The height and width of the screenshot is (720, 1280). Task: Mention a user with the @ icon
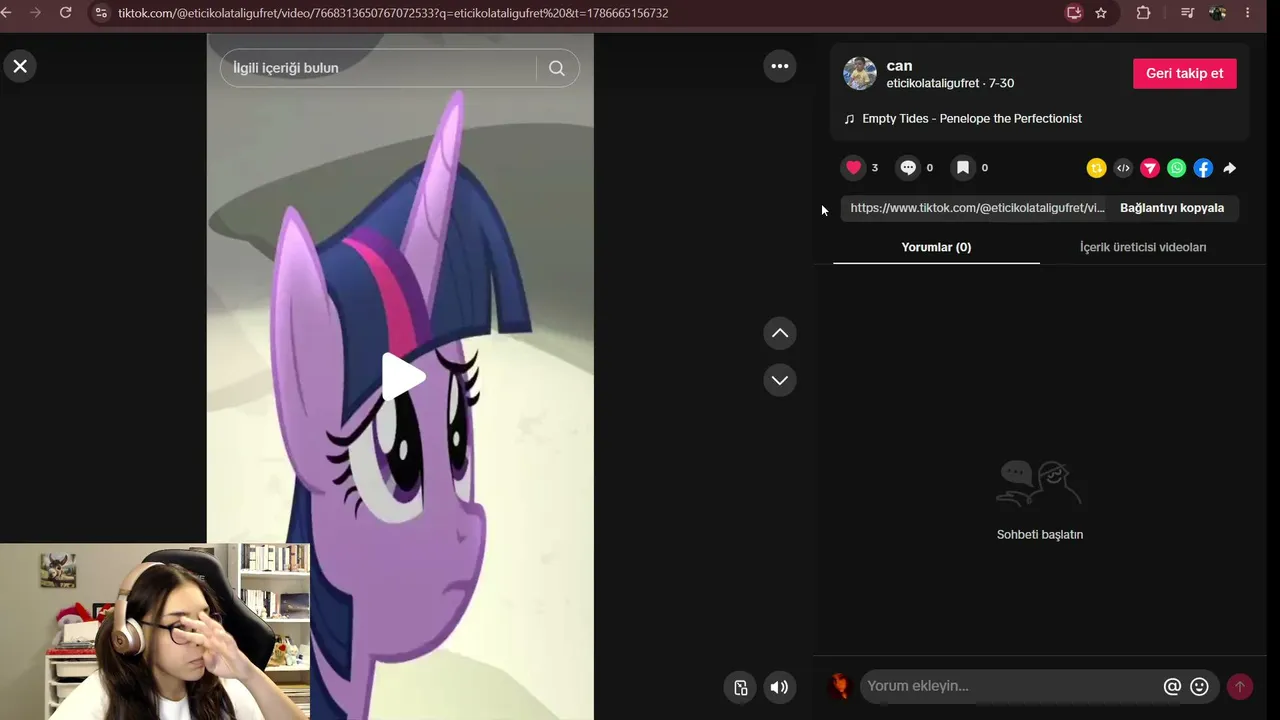1172,686
